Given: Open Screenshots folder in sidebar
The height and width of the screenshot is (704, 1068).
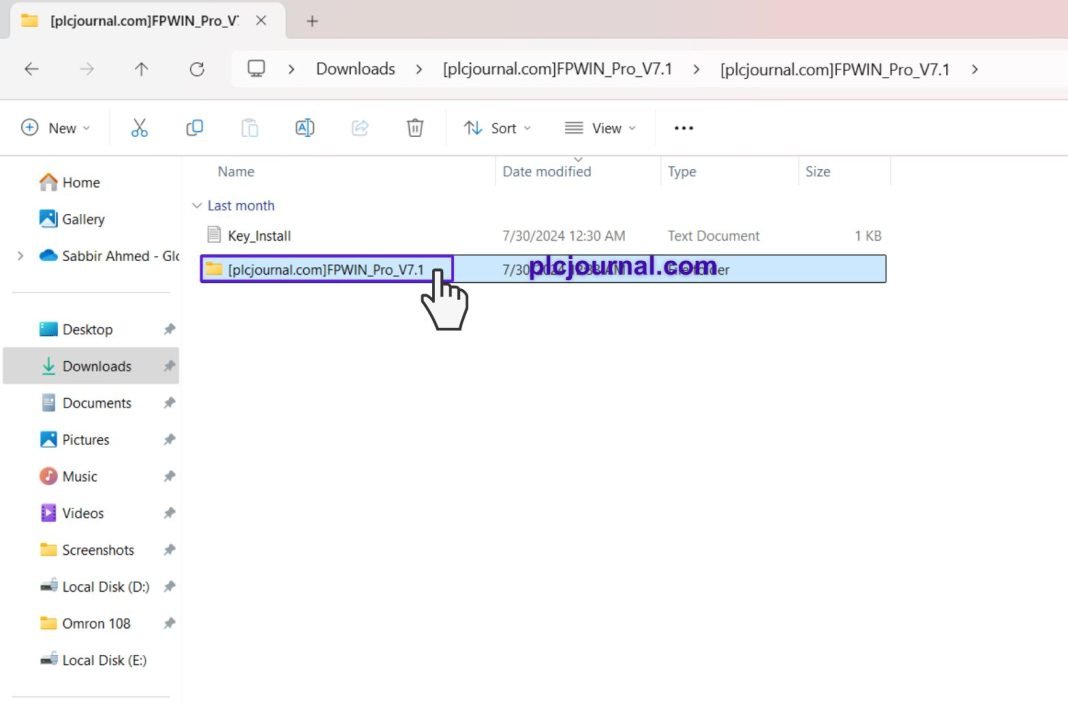Looking at the screenshot, I should 87,550.
